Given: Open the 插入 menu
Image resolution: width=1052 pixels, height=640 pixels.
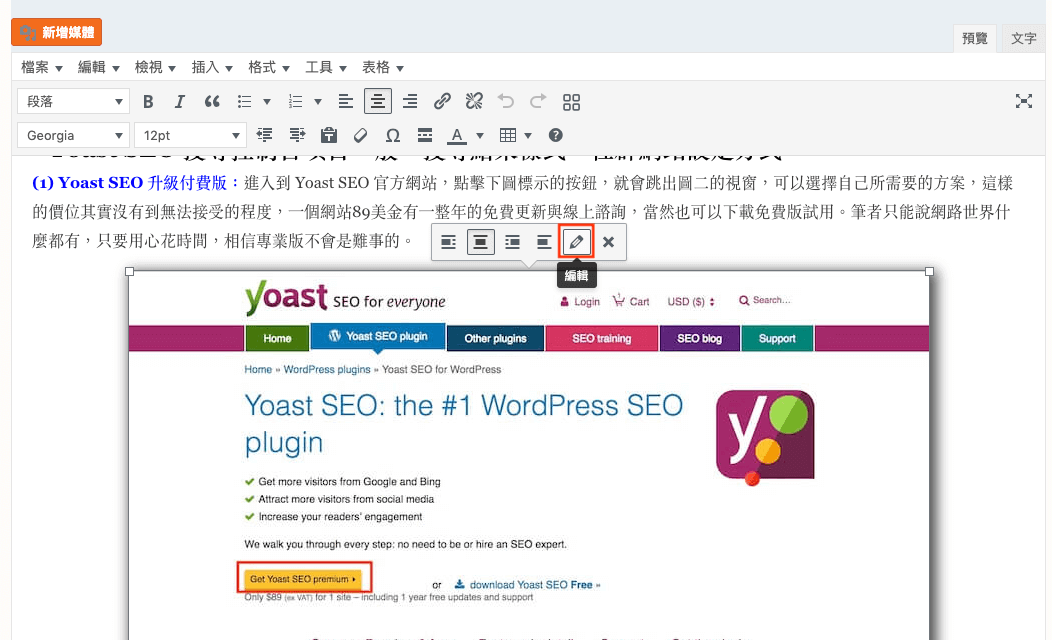Looking at the screenshot, I should pyautogui.click(x=212, y=67).
